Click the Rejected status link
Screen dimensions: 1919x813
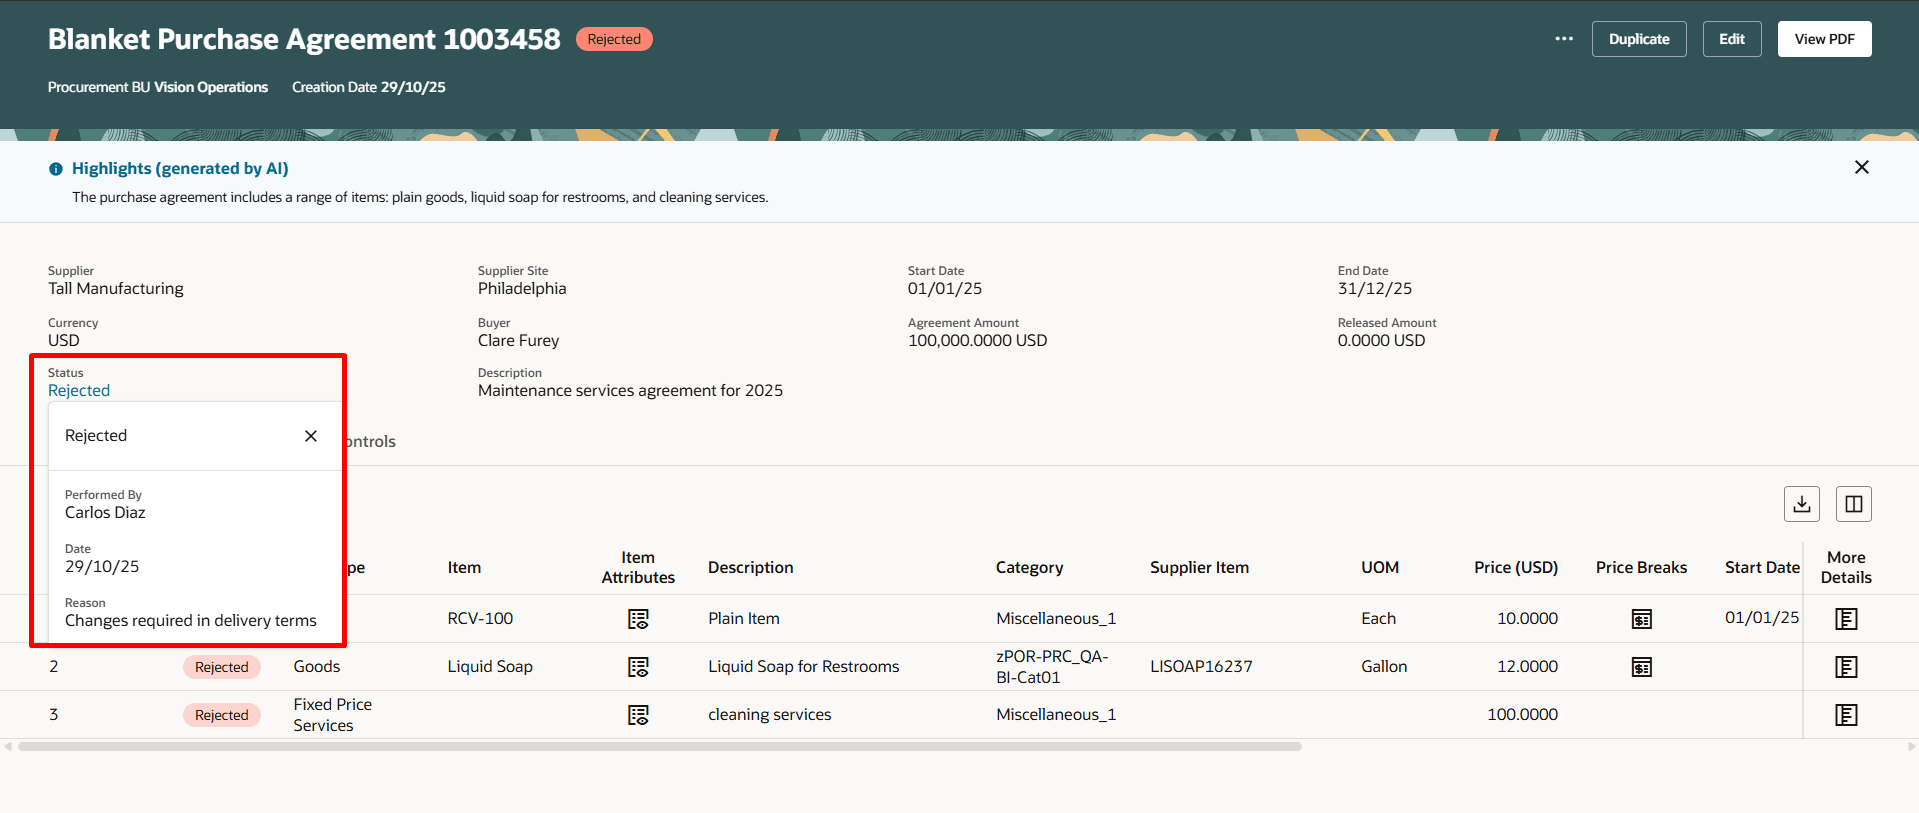(x=79, y=390)
